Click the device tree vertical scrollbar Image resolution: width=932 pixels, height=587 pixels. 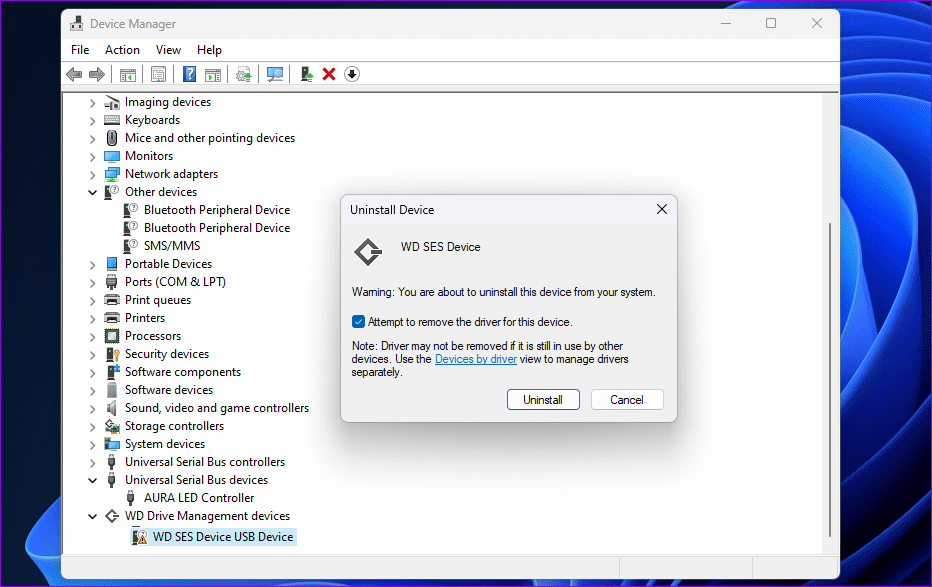coord(830,380)
